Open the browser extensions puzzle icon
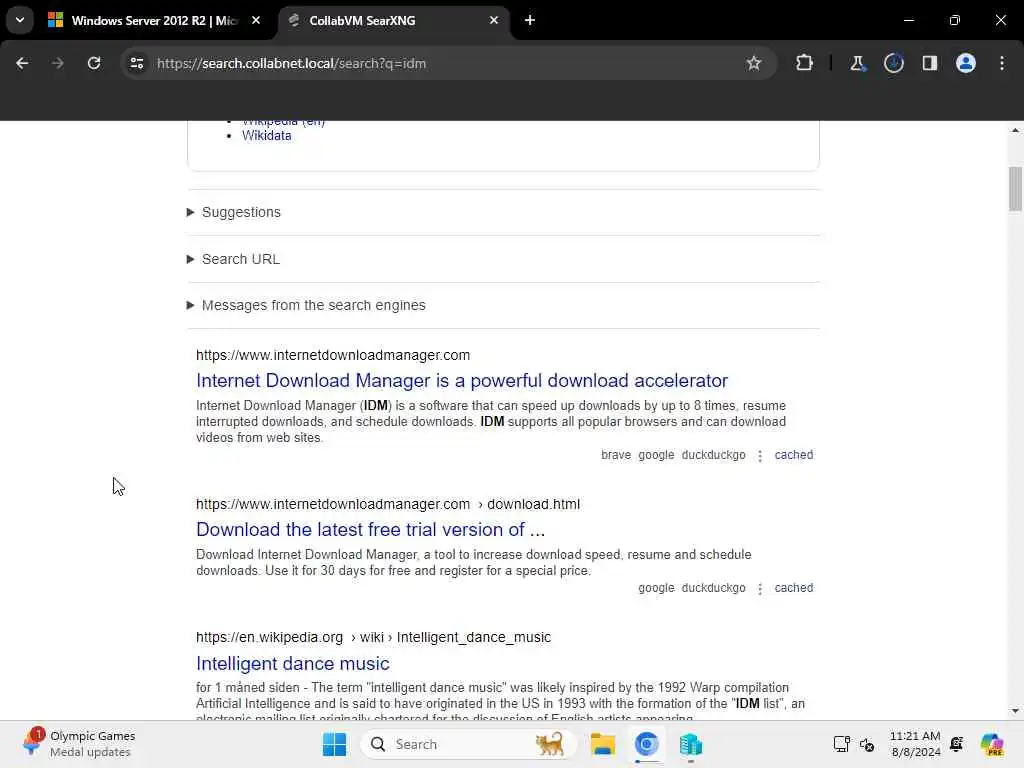The width and height of the screenshot is (1024, 768). coord(805,63)
